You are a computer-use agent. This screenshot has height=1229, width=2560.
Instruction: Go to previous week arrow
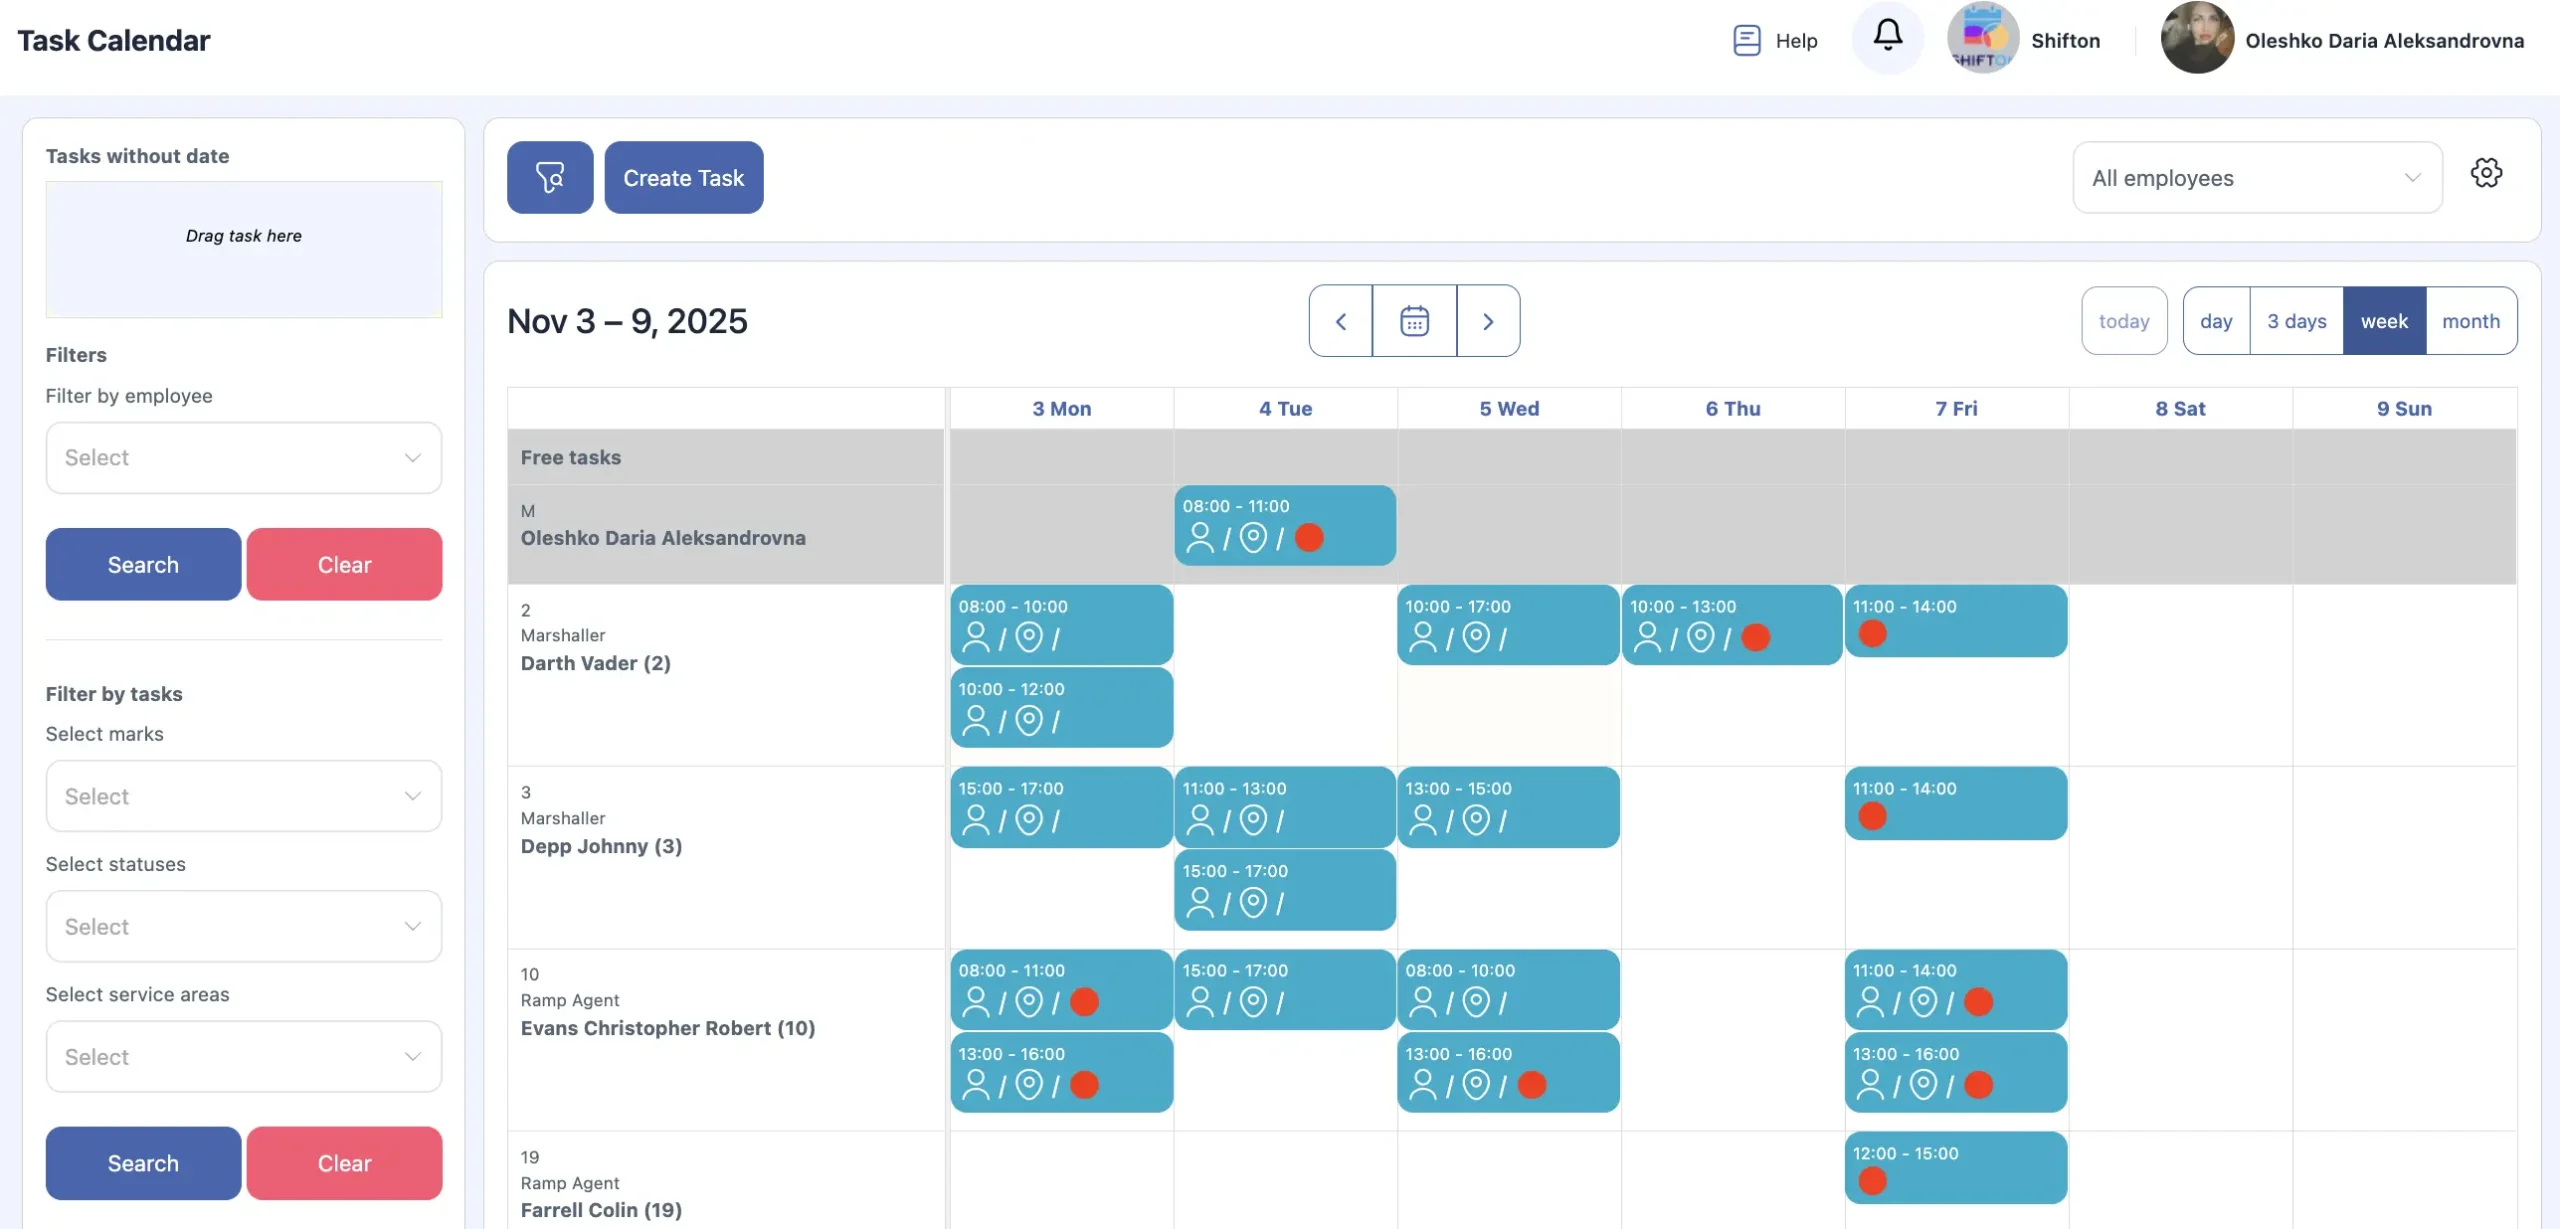1340,321
